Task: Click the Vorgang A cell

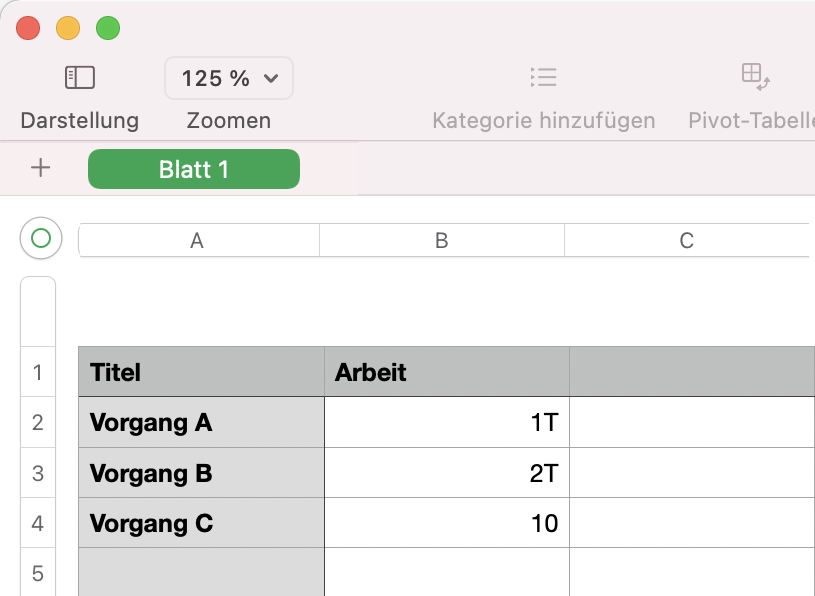Action: [200, 422]
